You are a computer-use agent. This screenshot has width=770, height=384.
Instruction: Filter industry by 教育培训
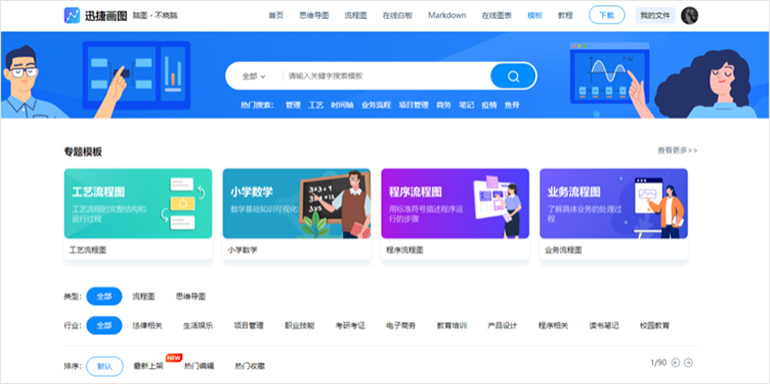coord(452,326)
